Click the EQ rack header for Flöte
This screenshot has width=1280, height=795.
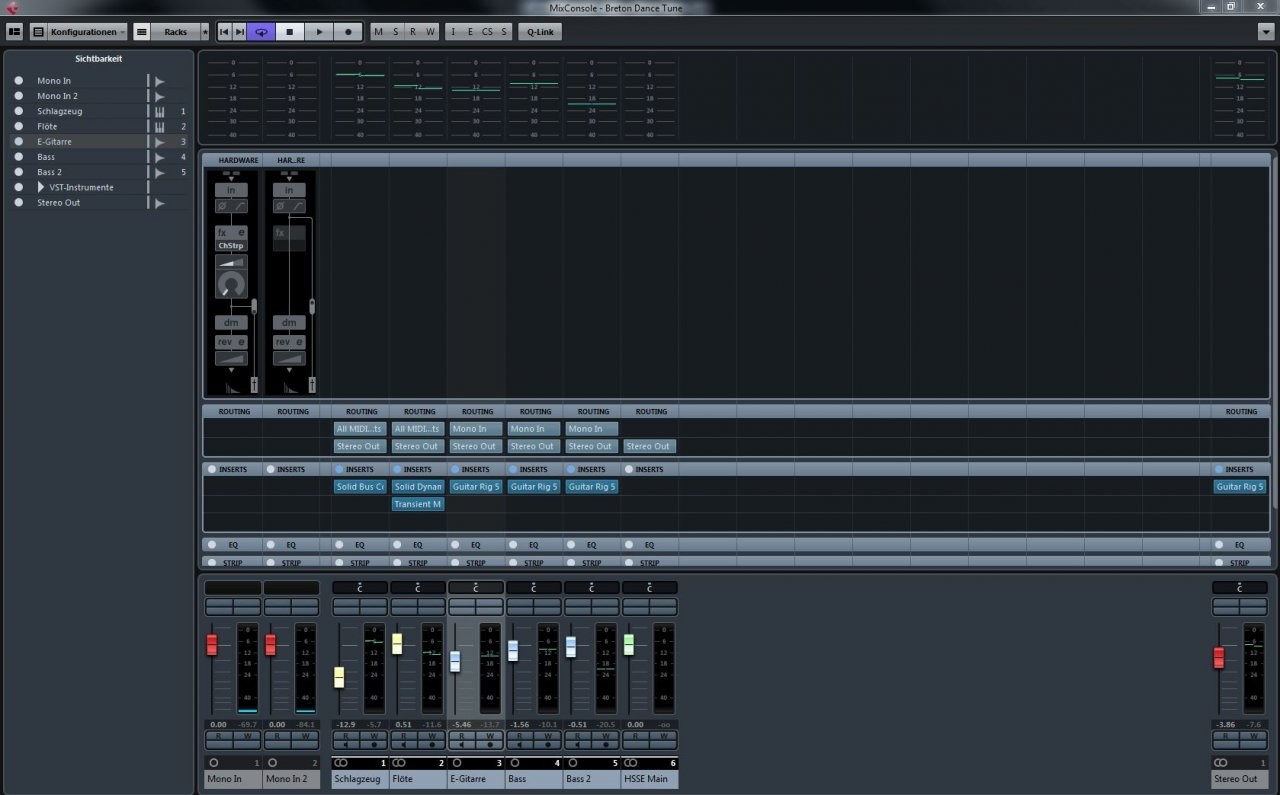tap(418, 545)
